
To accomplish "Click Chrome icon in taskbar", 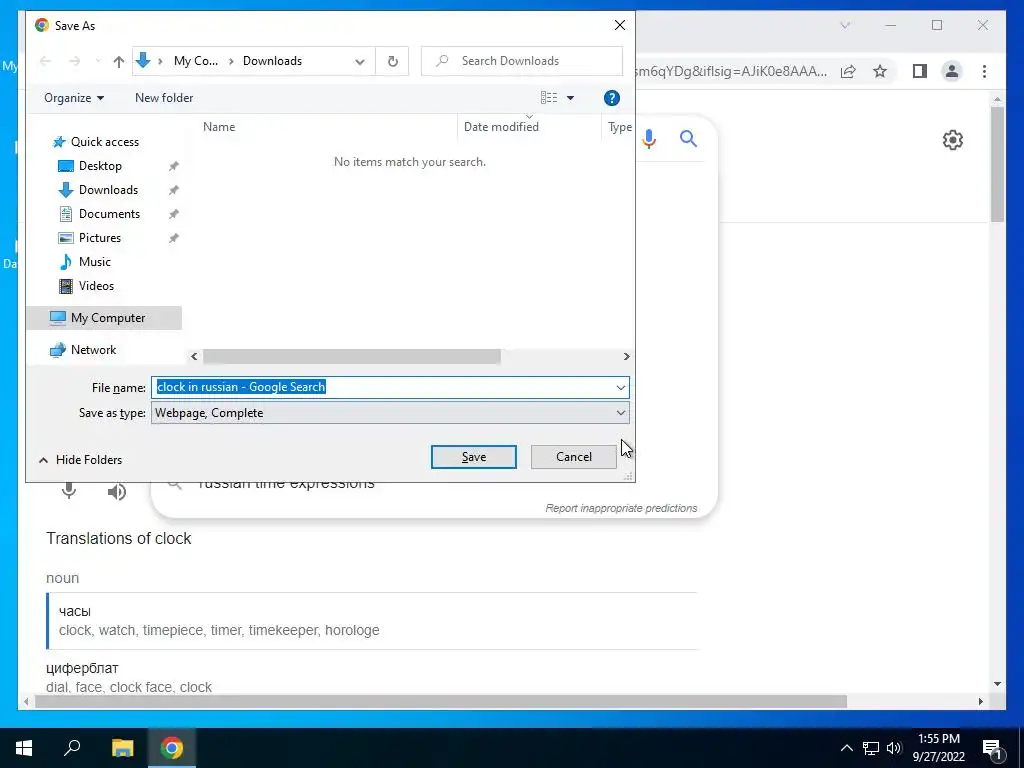I will click(x=172, y=748).
